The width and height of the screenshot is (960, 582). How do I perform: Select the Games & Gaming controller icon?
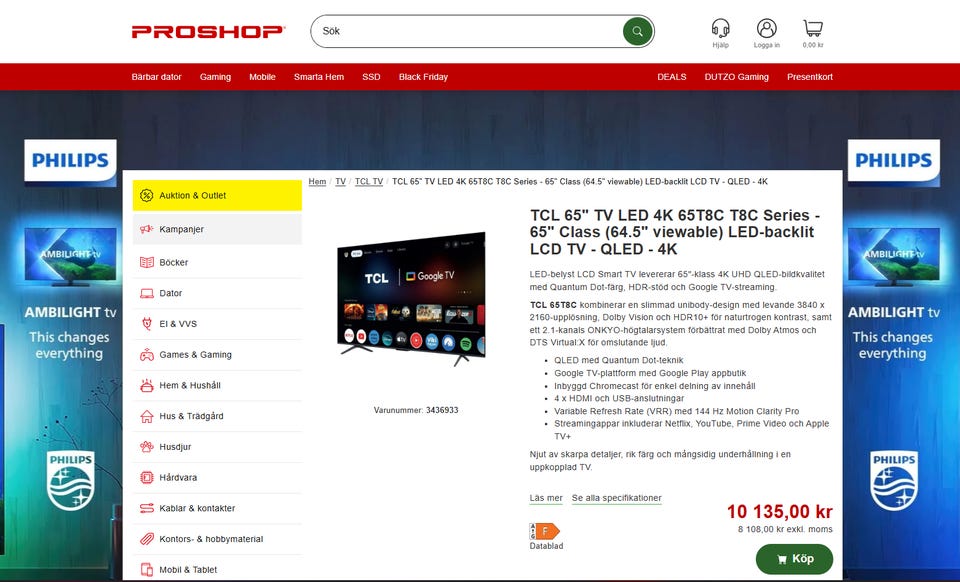(146, 354)
